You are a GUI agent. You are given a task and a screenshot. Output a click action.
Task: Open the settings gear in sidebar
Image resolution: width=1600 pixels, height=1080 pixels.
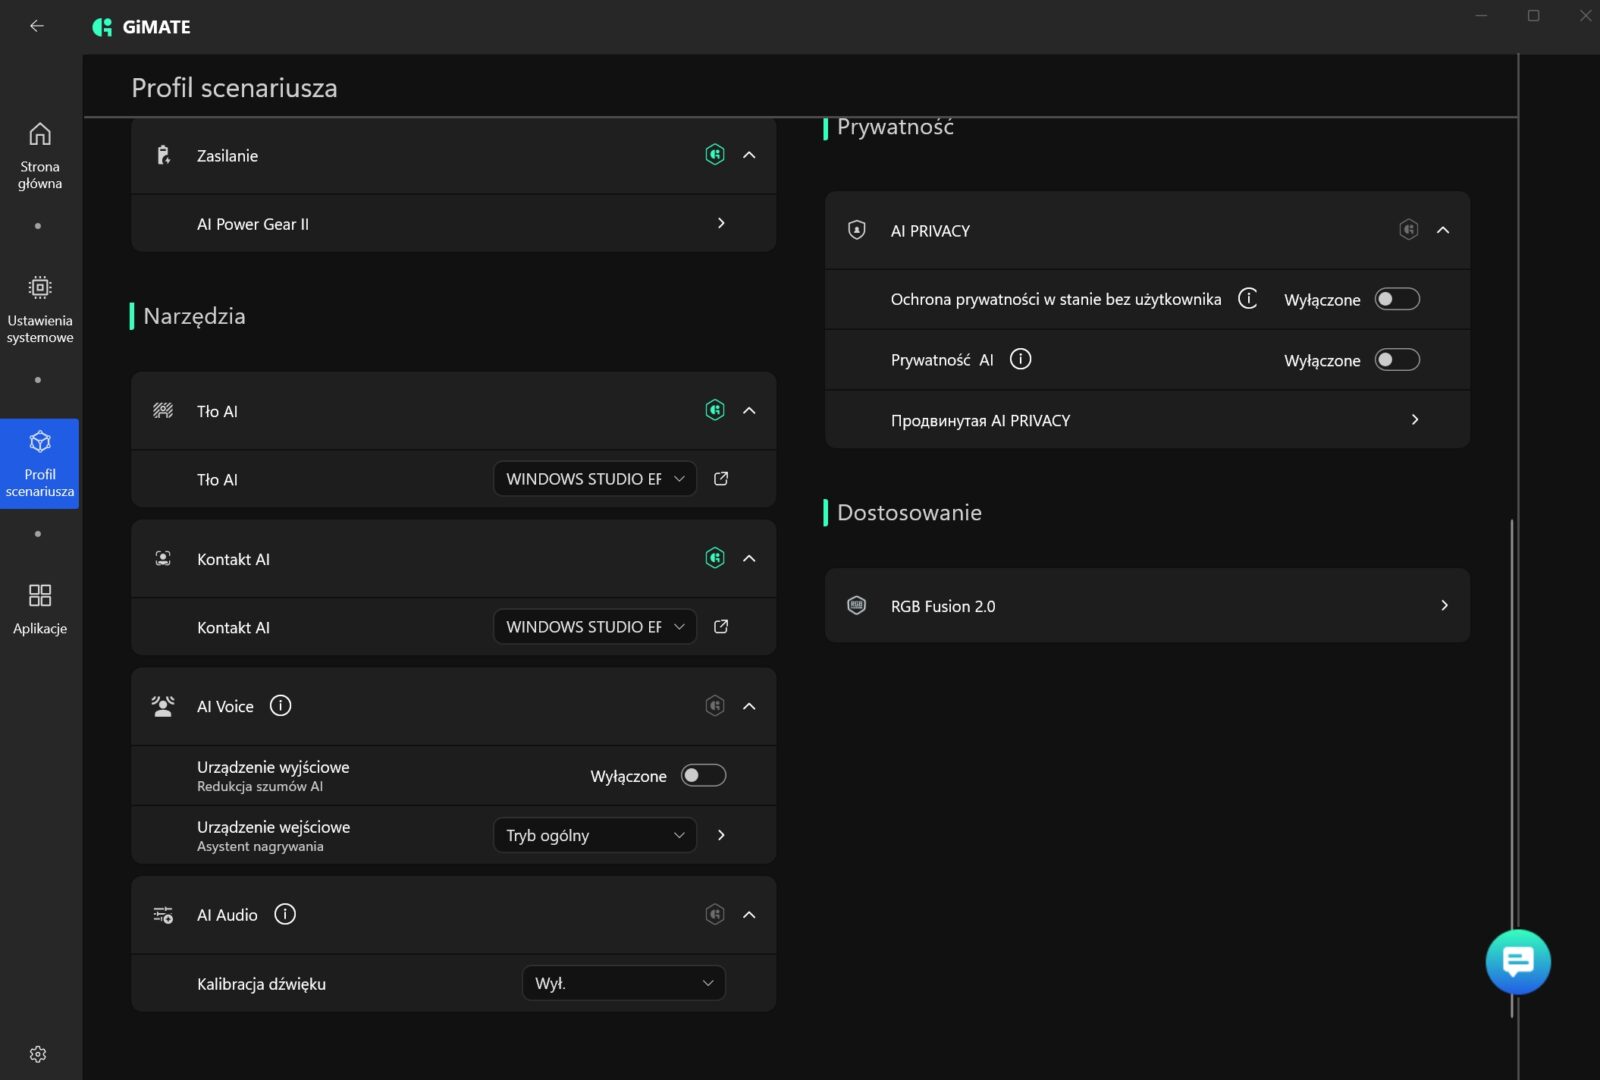(x=38, y=1054)
